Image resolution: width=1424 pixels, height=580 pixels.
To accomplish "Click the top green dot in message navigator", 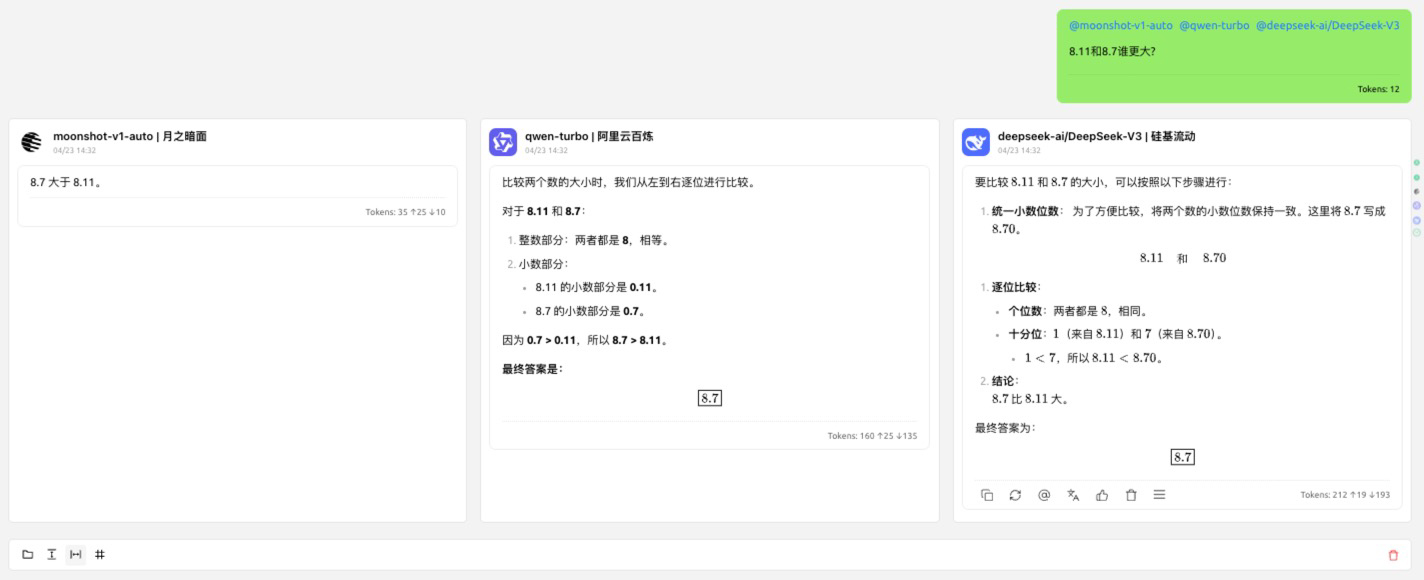I will pyautogui.click(x=1417, y=162).
